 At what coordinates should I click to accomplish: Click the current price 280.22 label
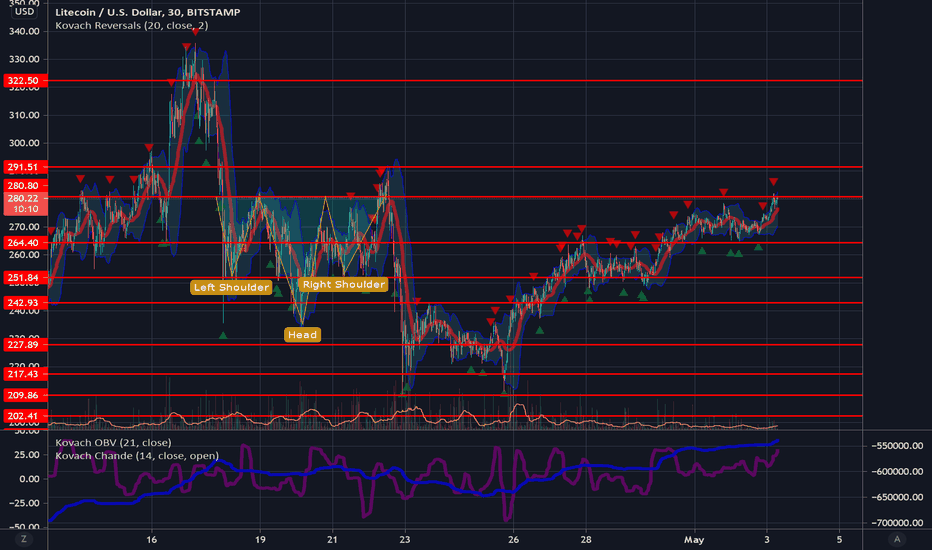(24, 203)
